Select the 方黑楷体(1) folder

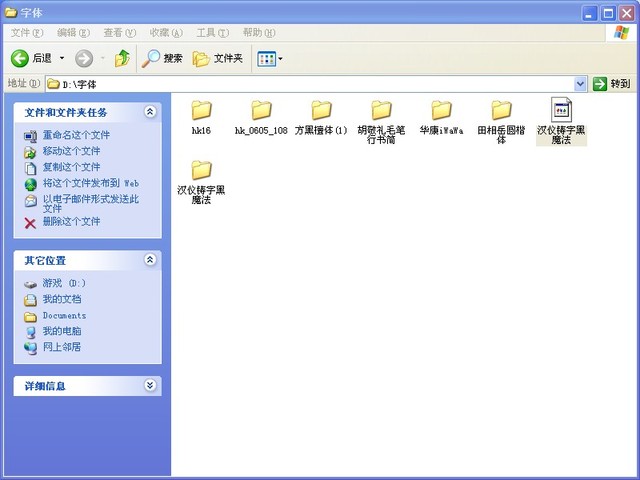pyautogui.click(x=321, y=110)
